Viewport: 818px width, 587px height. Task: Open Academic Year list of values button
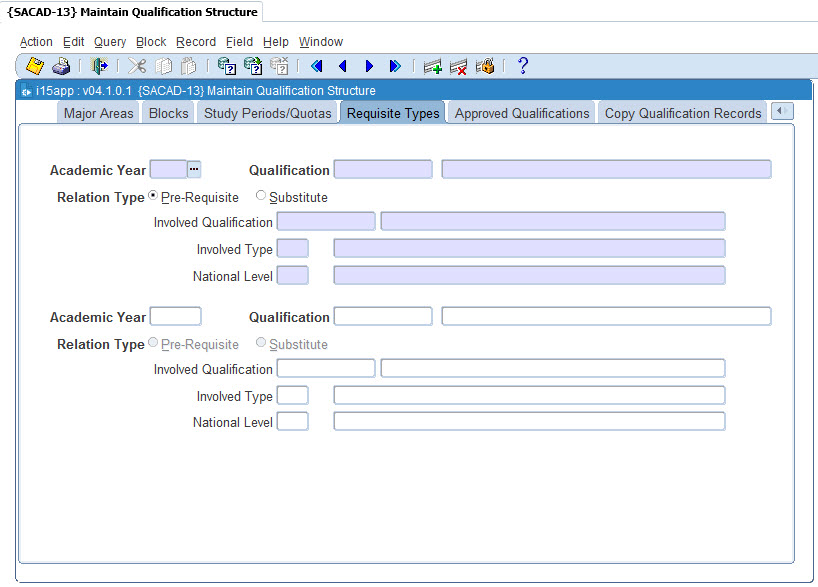click(194, 170)
